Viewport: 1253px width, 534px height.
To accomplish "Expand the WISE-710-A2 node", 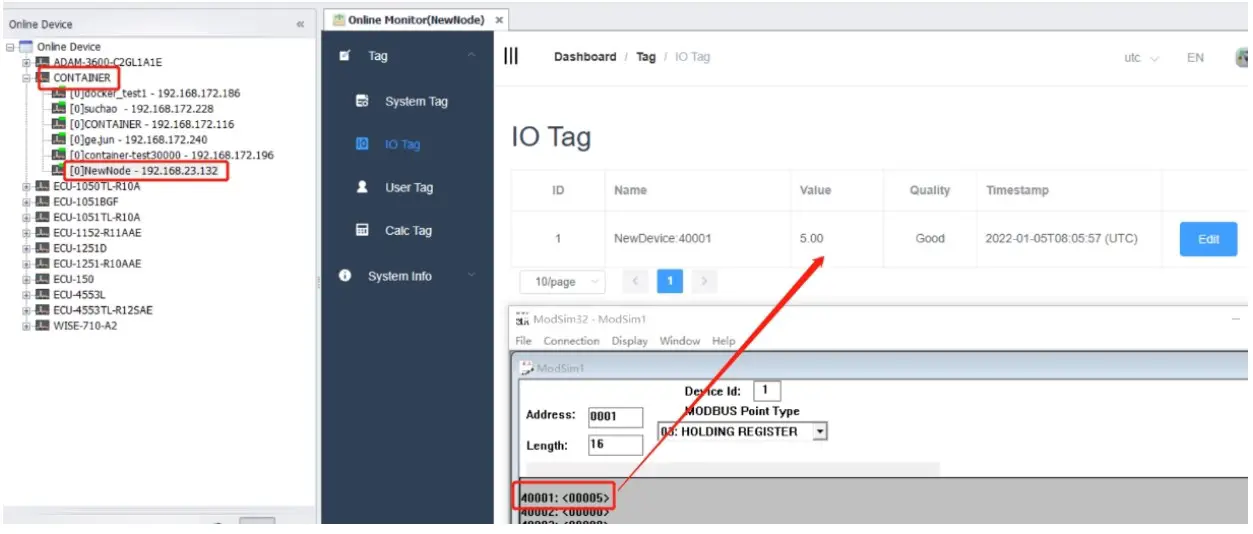I will point(26,325).
